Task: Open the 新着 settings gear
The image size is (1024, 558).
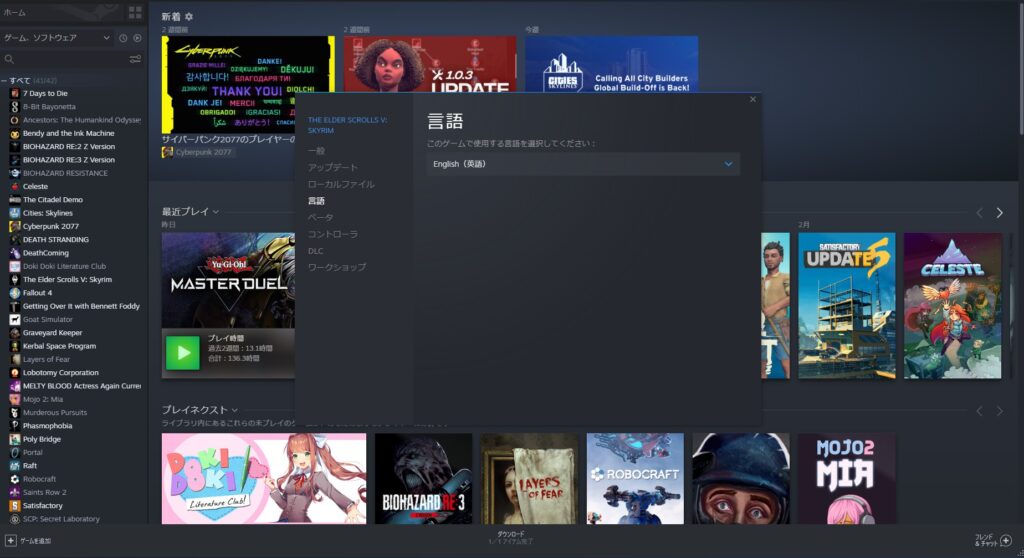Action: pyautogui.click(x=189, y=16)
